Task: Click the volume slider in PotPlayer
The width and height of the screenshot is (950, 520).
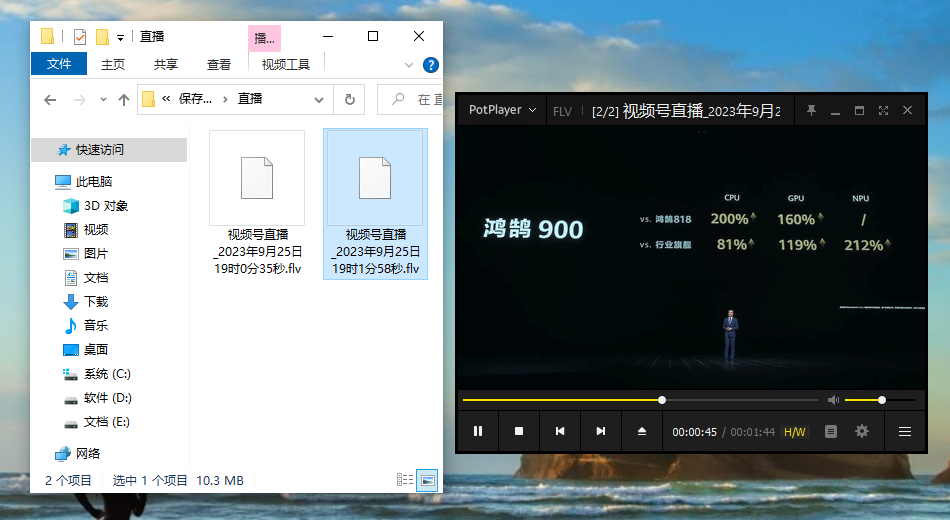Action: tap(880, 400)
